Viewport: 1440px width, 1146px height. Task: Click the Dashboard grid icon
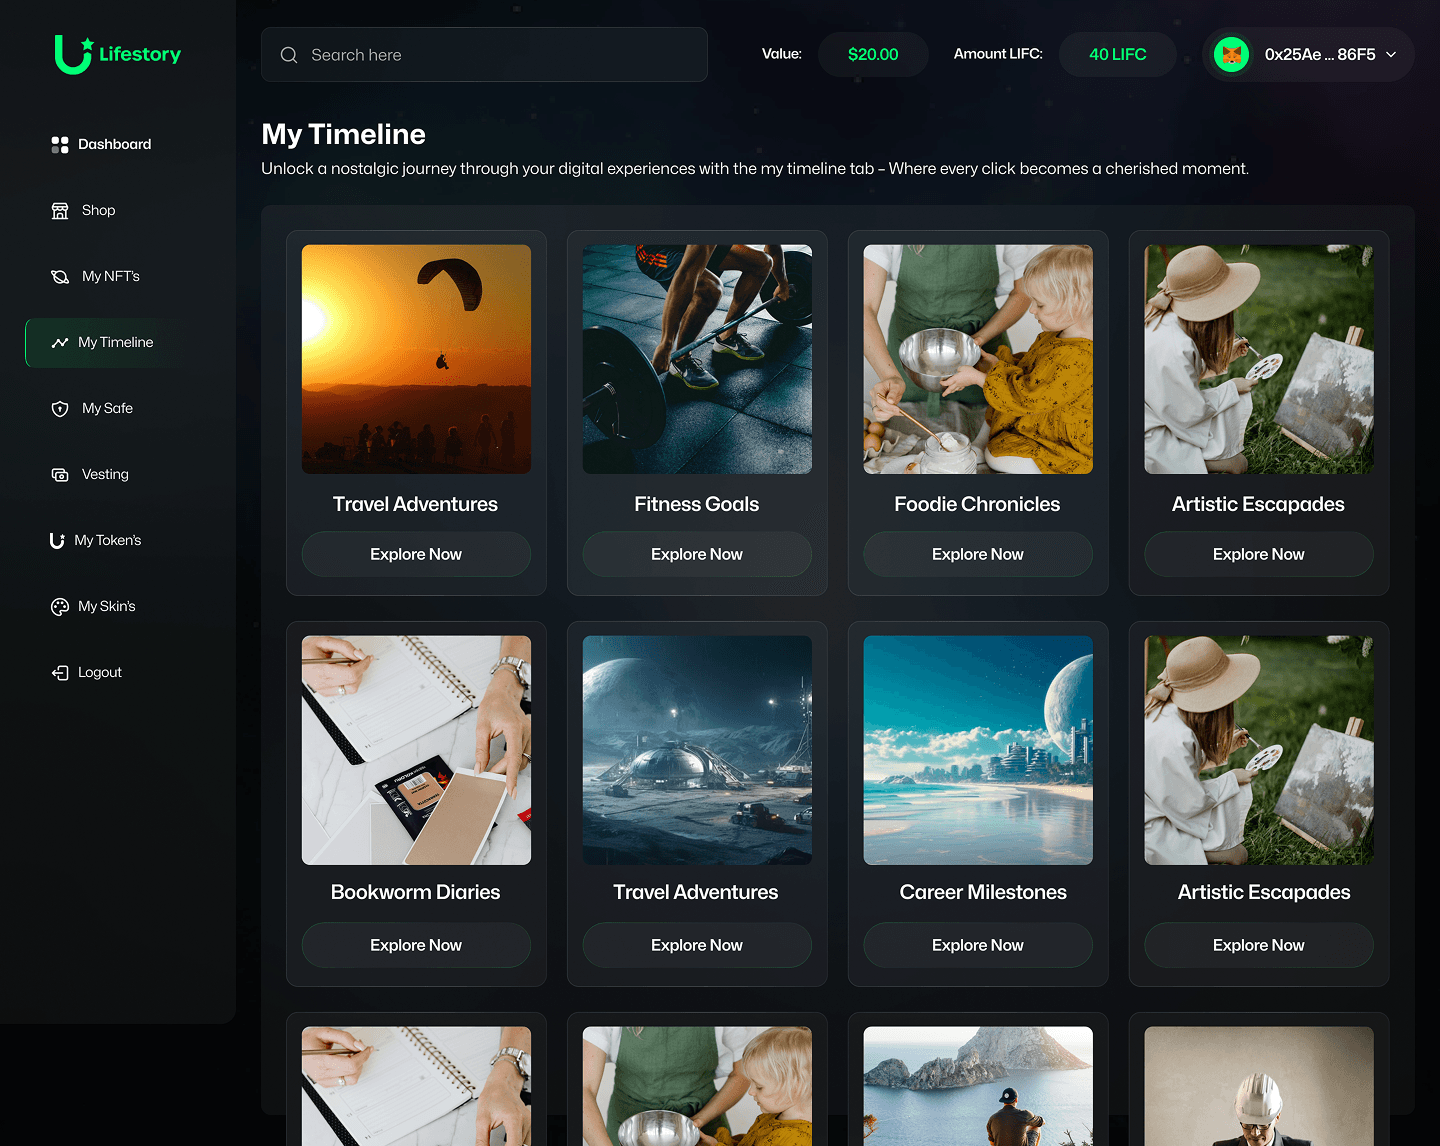click(60, 144)
